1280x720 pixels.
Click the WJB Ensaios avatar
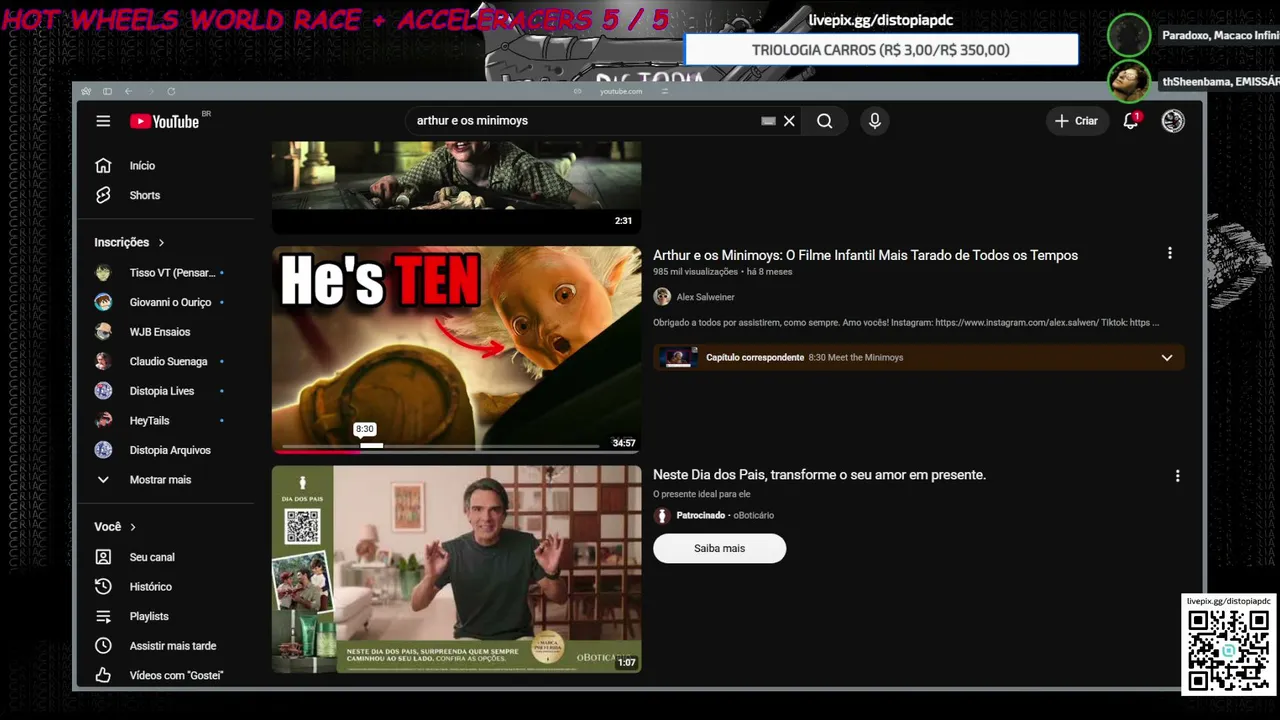(103, 331)
